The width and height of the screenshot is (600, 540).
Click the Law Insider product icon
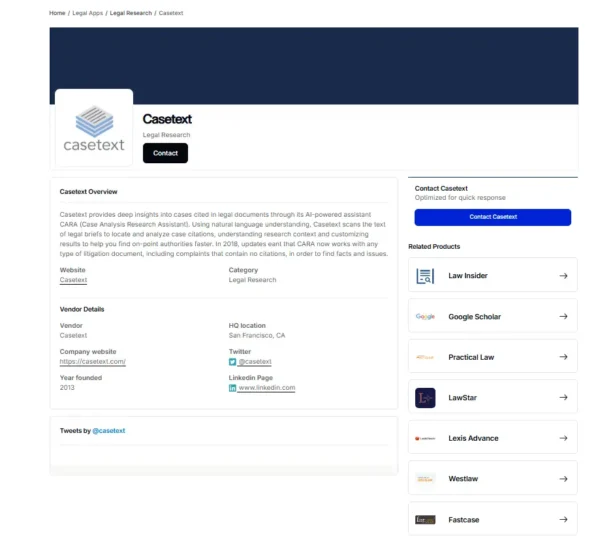(x=425, y=276)
